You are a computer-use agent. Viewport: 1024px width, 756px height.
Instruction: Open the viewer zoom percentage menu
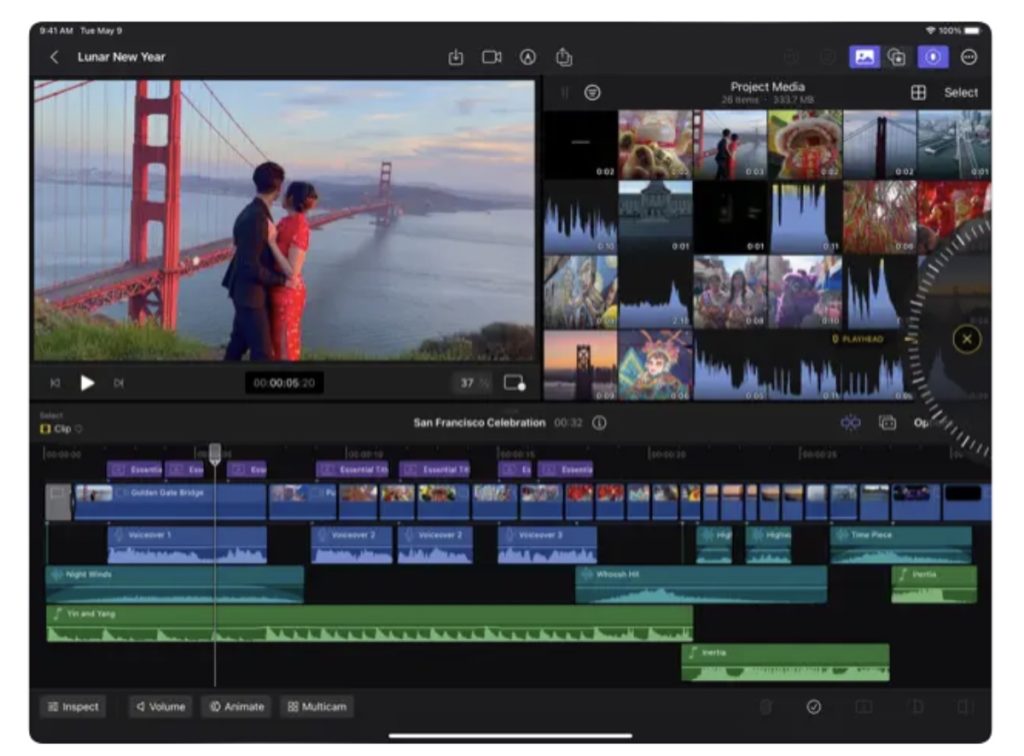(474, 383)
